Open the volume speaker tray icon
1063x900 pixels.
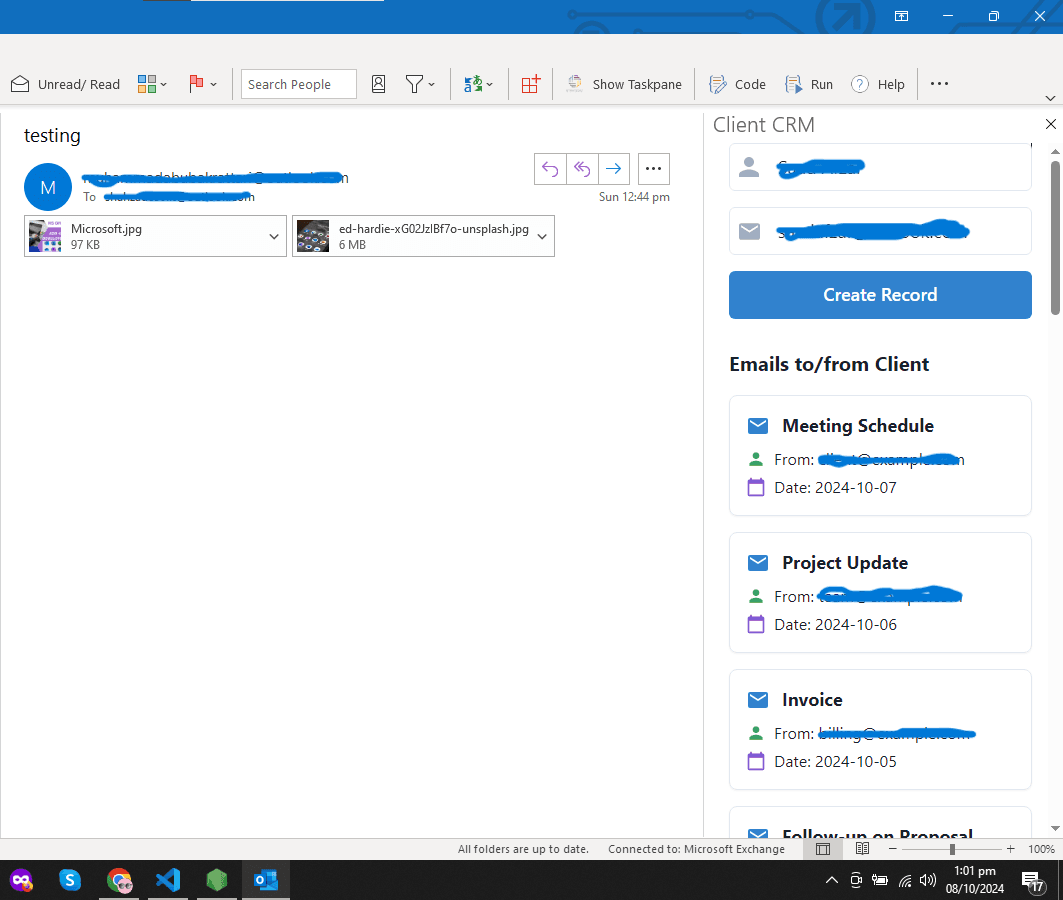point(927,880)
